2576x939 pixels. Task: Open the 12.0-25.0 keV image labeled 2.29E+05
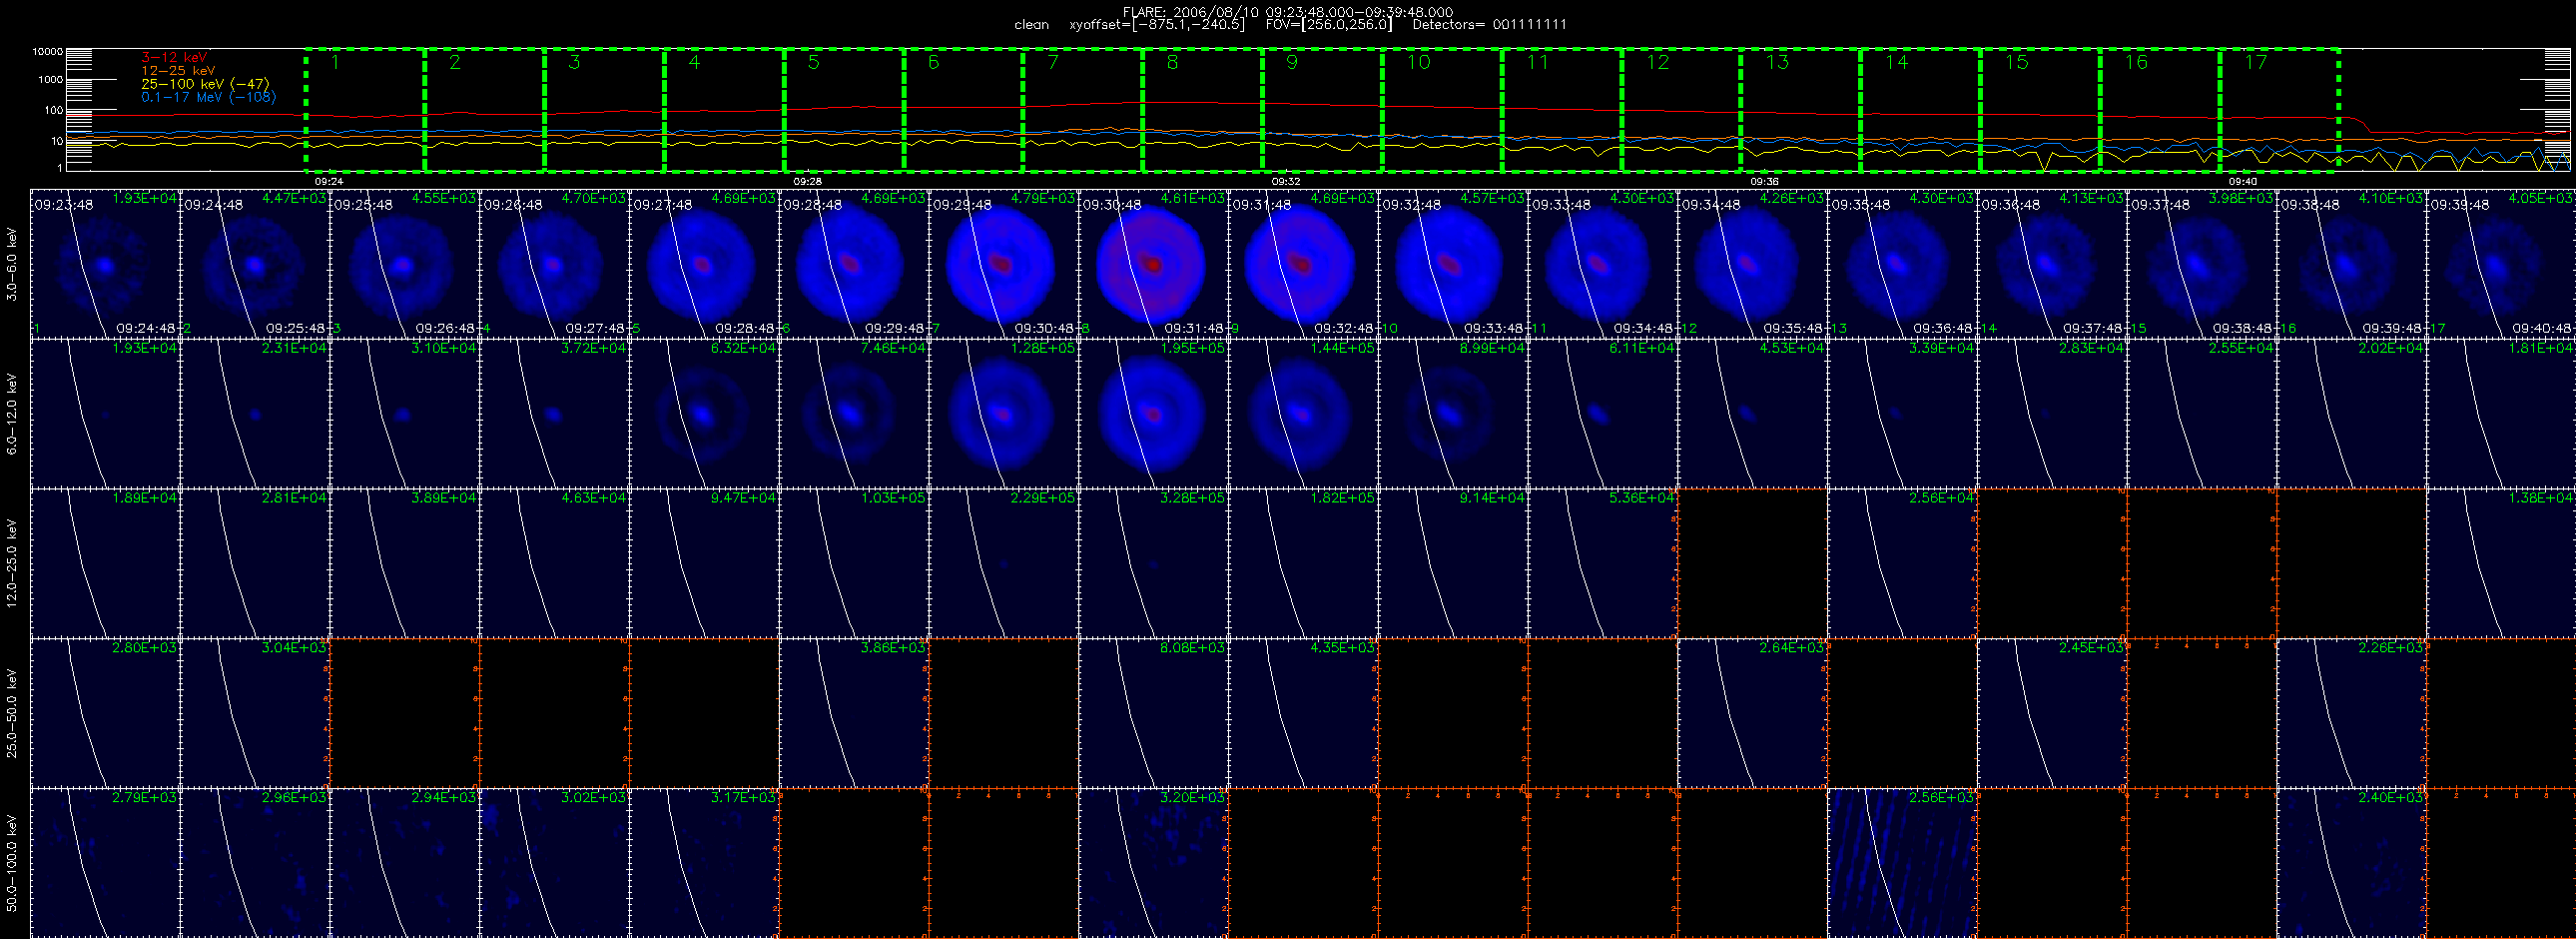(1004, 563)
